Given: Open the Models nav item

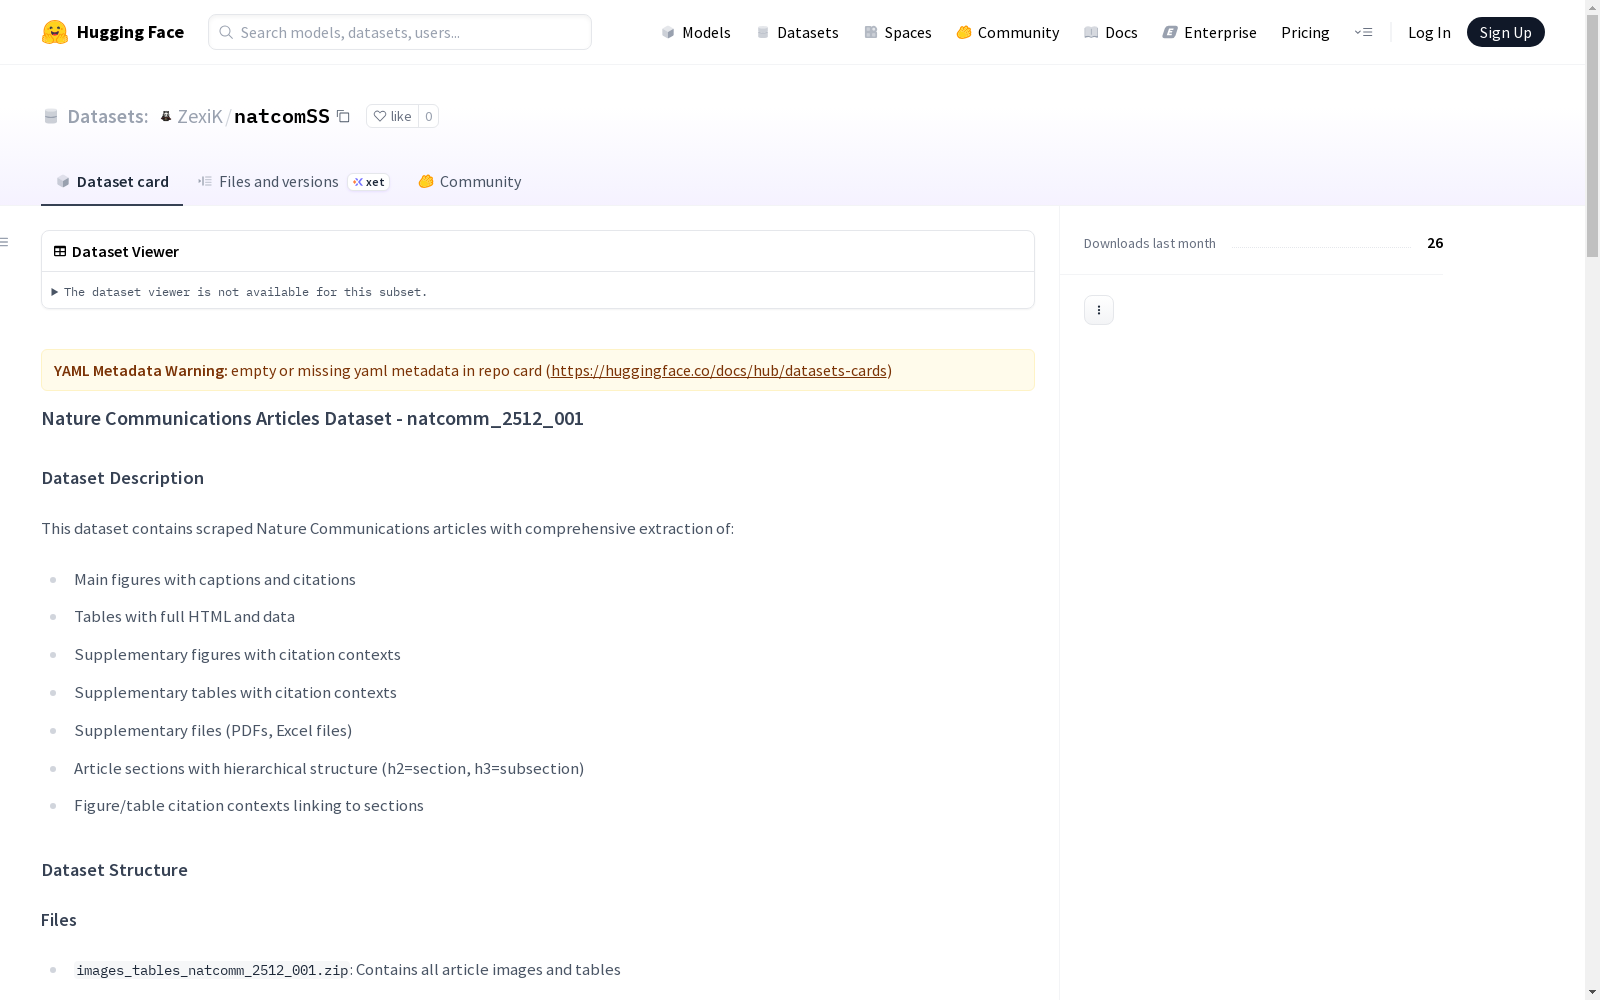Looking at the screenshot, I should 696,32.
